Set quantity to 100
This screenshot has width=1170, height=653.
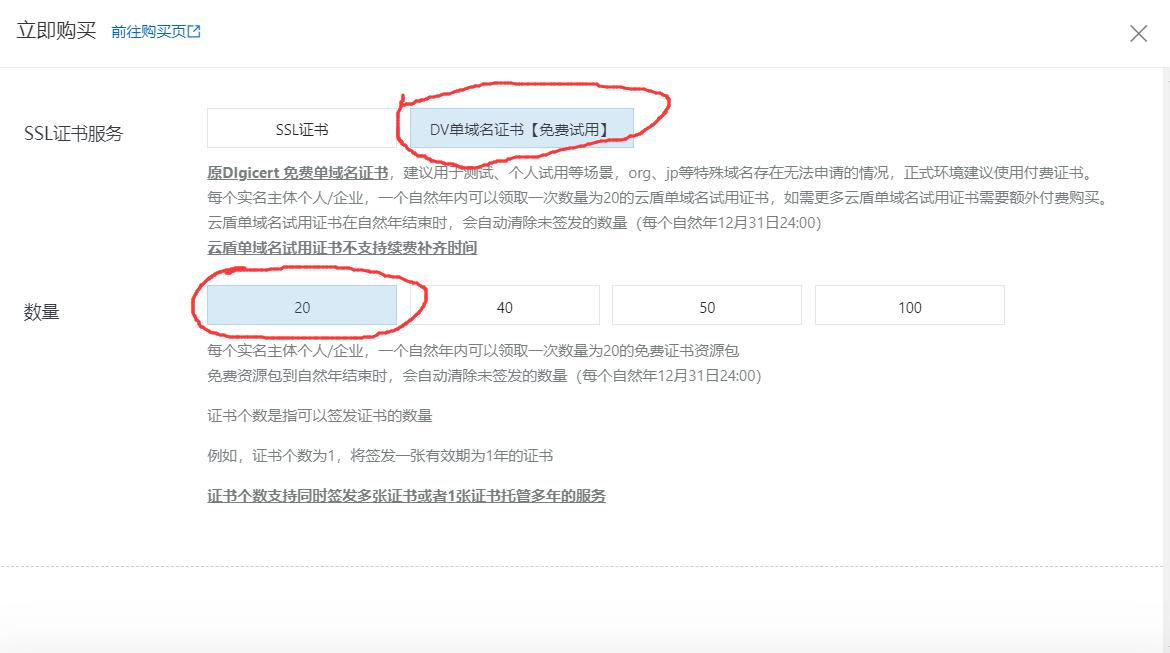tap(909, 305)
